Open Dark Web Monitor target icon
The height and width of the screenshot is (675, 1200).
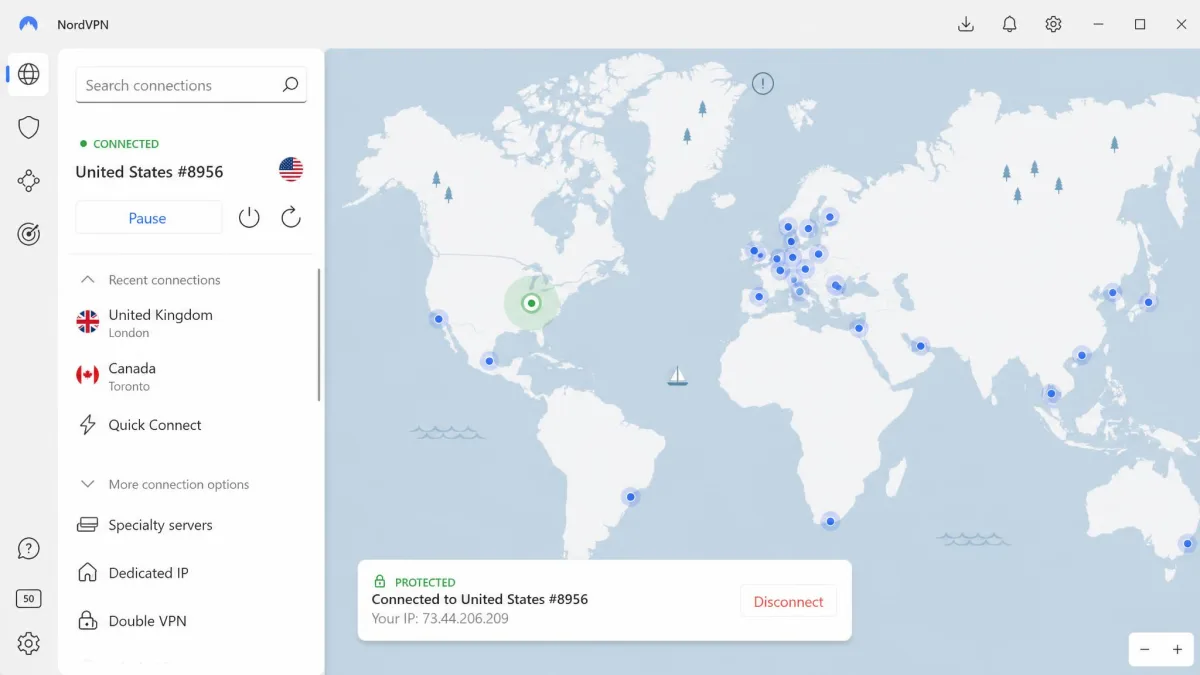click(29, 234)
